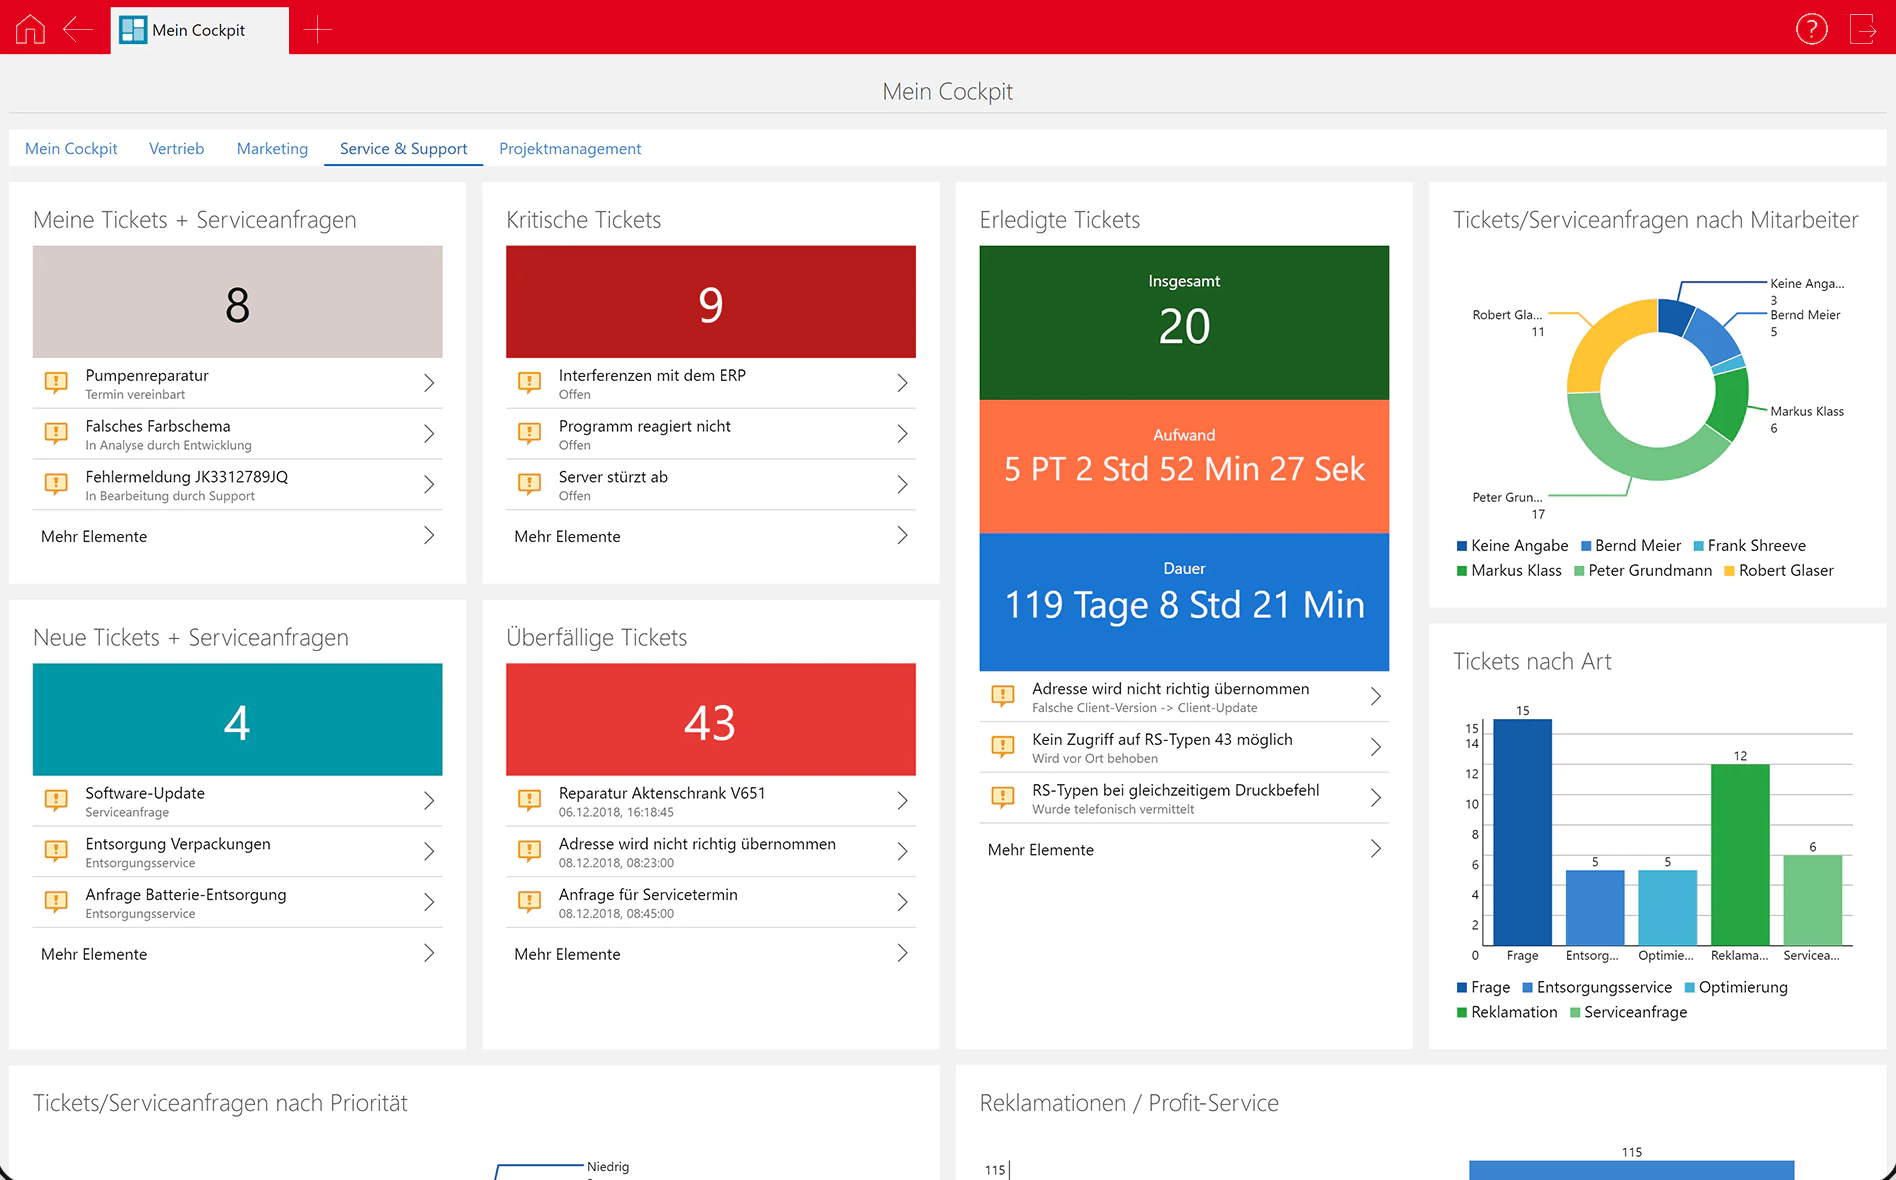Open Falsches Farbschema chevron arrow
This screenshot has height=1180, width=1896.
(429, 434)
